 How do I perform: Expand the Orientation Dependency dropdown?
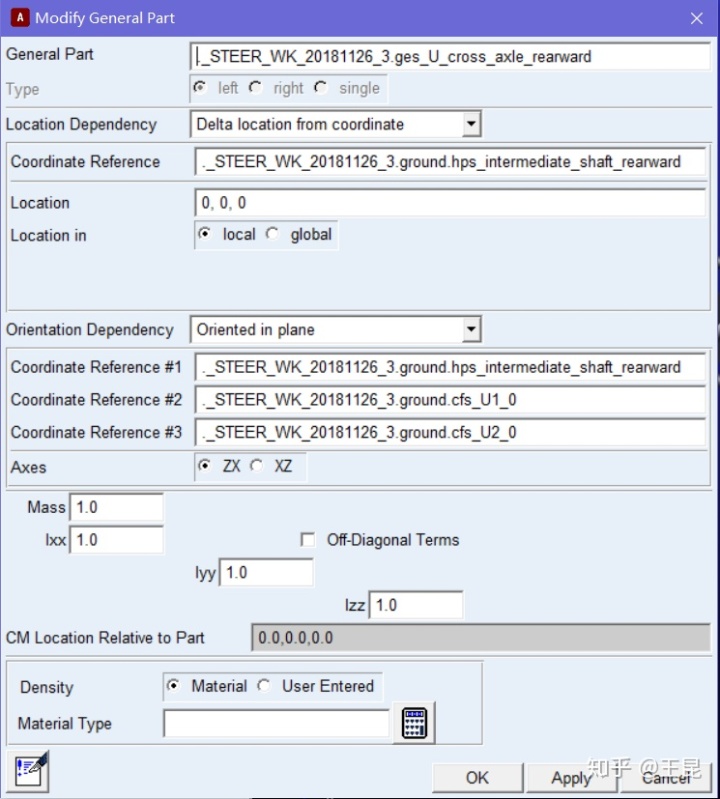471,330
